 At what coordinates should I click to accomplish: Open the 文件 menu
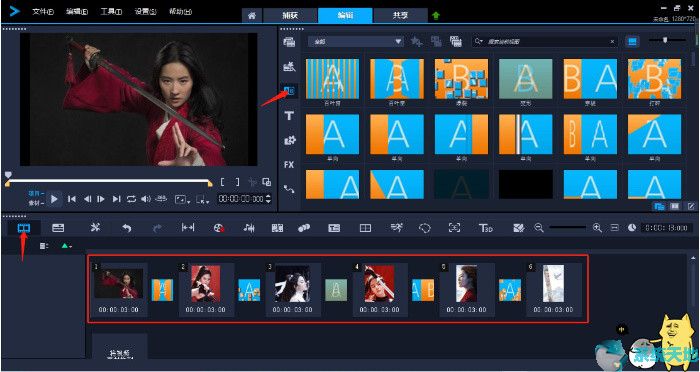(x=43, y=12)
